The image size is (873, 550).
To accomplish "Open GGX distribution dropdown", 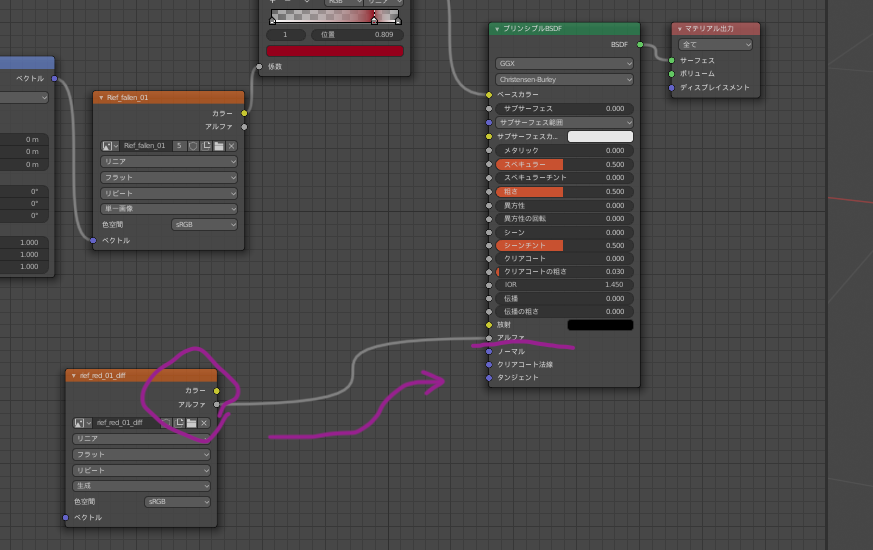I will [564, 63].
